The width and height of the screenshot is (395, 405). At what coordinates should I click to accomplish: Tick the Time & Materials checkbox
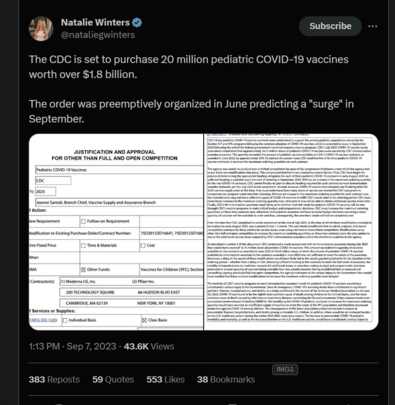tap(83, 245)
